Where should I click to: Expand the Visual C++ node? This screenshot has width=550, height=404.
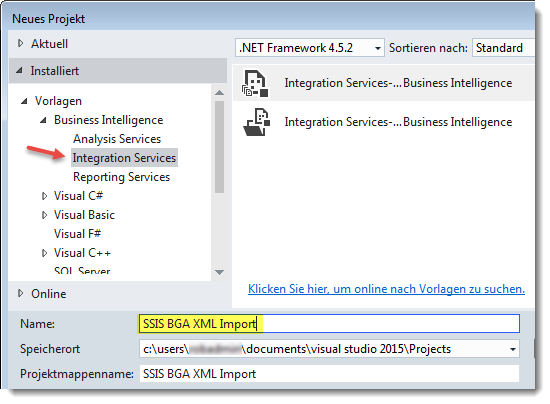[44, 253]
